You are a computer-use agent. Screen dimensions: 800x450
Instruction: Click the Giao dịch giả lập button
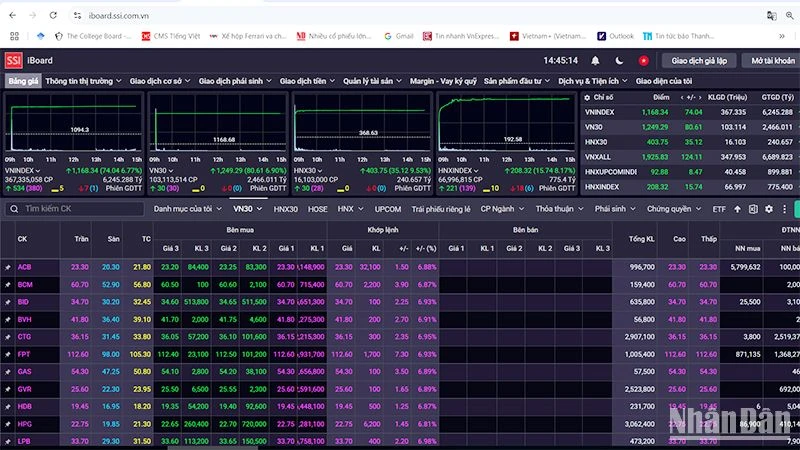pyautogui.click(x=699, y=60)
